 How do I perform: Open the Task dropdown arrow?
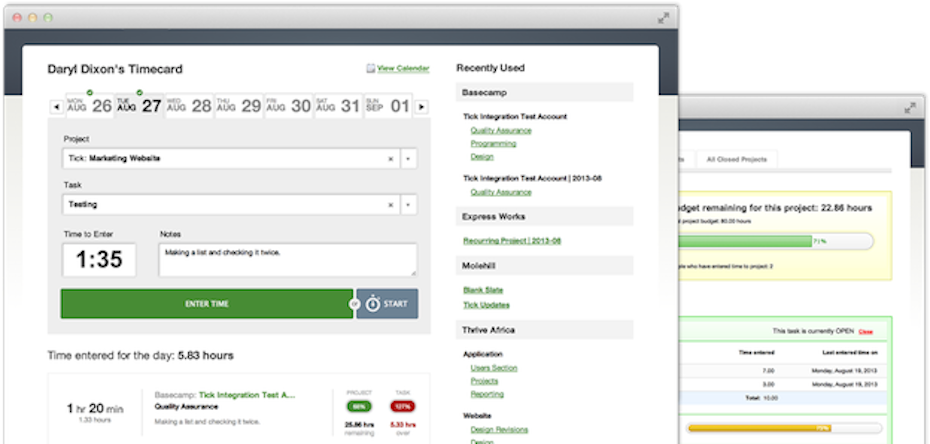click(x=408, y=204)
